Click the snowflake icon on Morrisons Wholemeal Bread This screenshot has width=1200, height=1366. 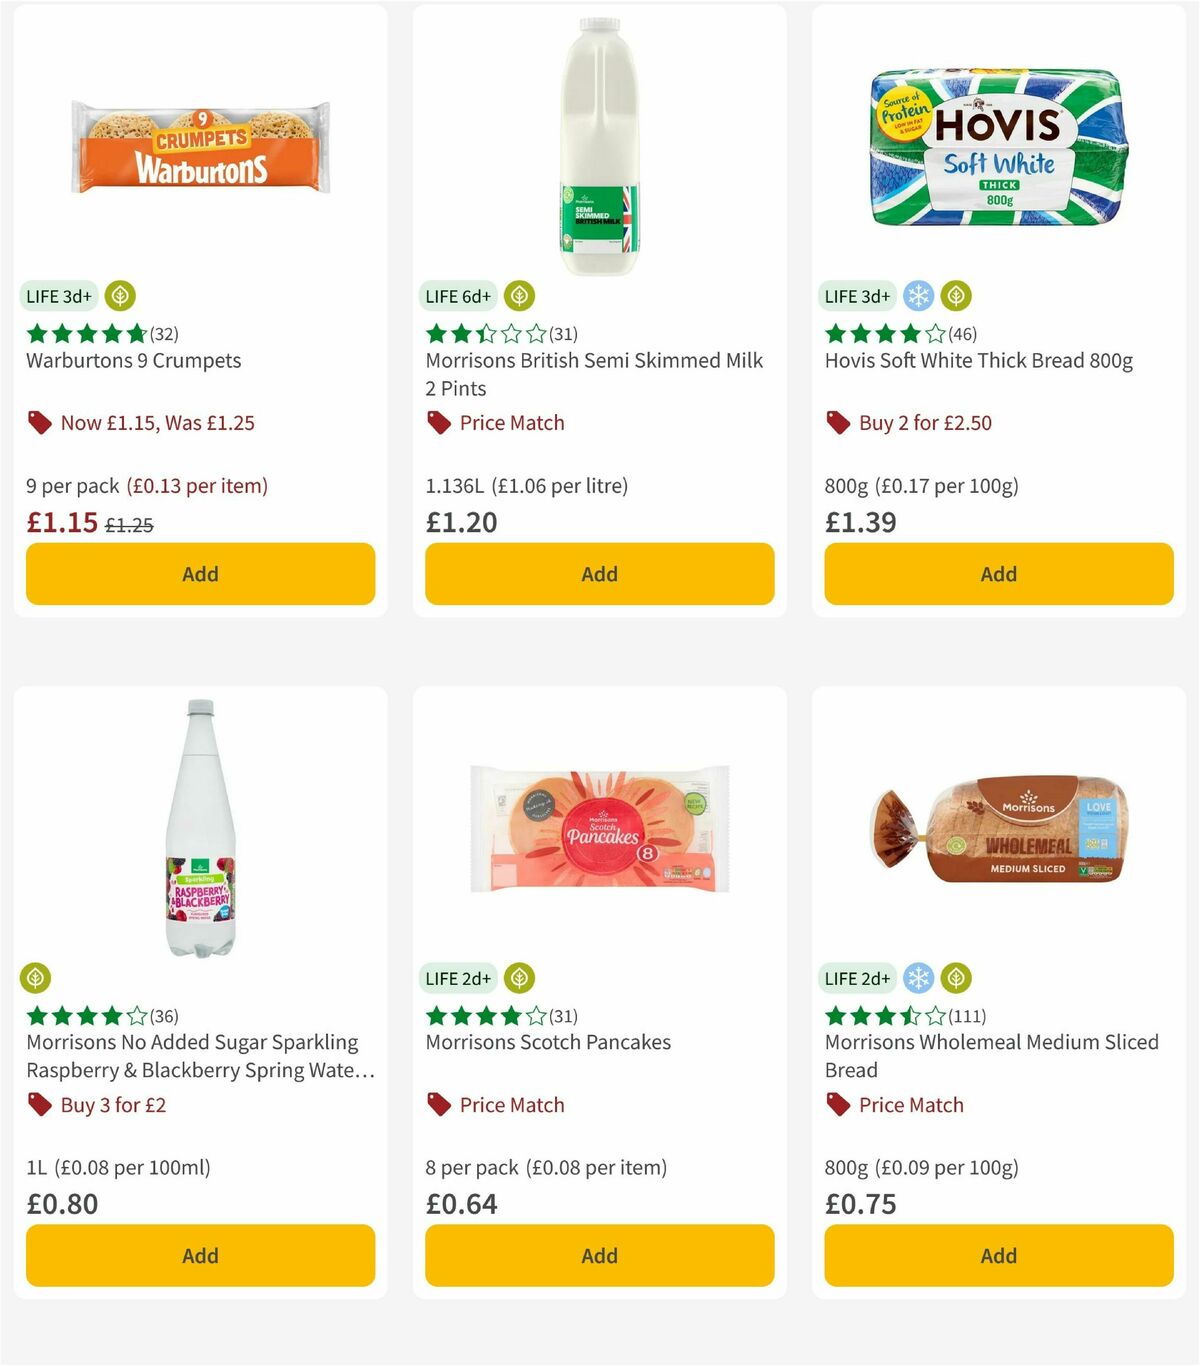coord(918,978)
